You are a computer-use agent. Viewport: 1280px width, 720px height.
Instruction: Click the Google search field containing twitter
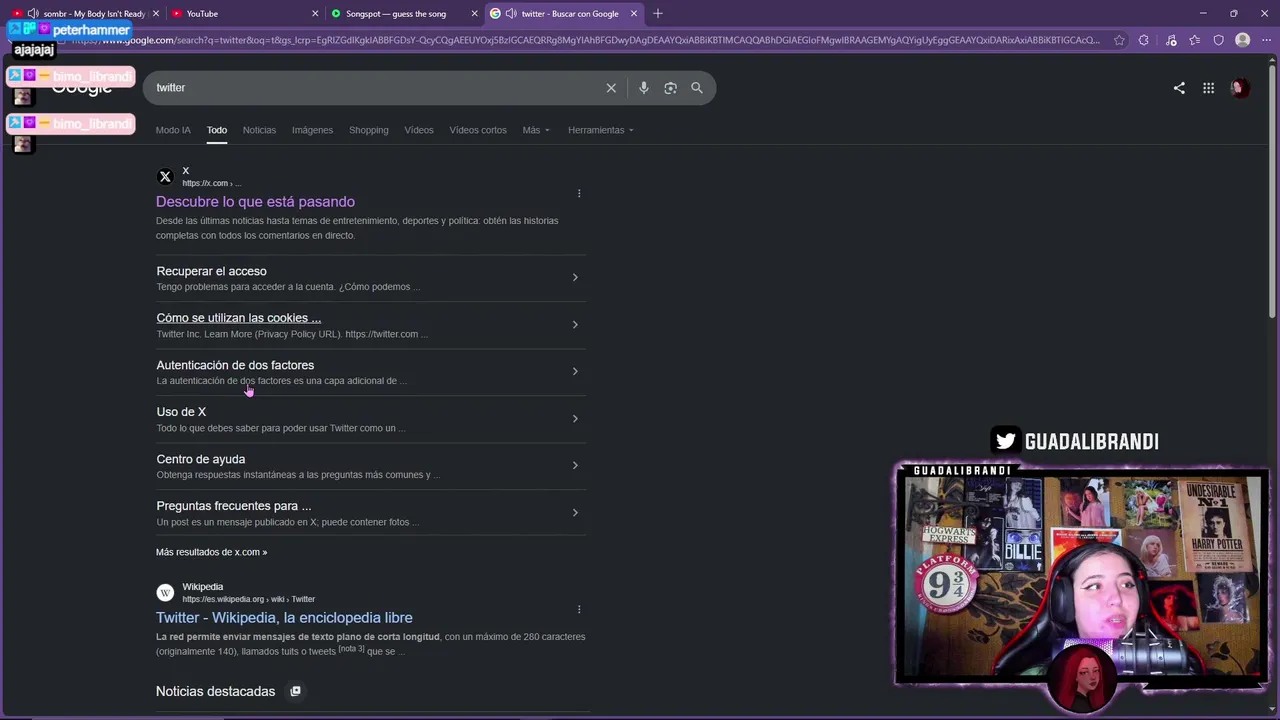click(375, 88)
